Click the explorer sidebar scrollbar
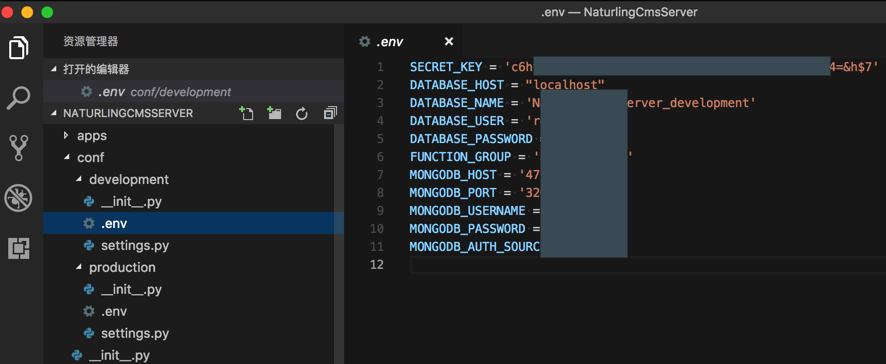886x364 pixels. pos(339,244)
